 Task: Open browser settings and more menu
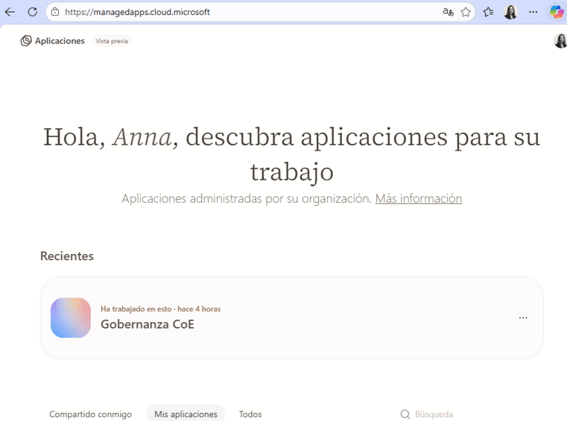coord(533,12)
